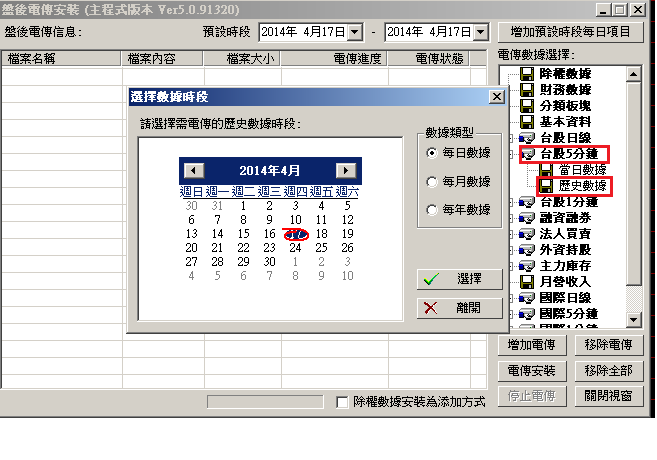This screenshot has height=460, width=657.
Task: Open the end date dropdown for 預設時段
Action: [481, 32]
